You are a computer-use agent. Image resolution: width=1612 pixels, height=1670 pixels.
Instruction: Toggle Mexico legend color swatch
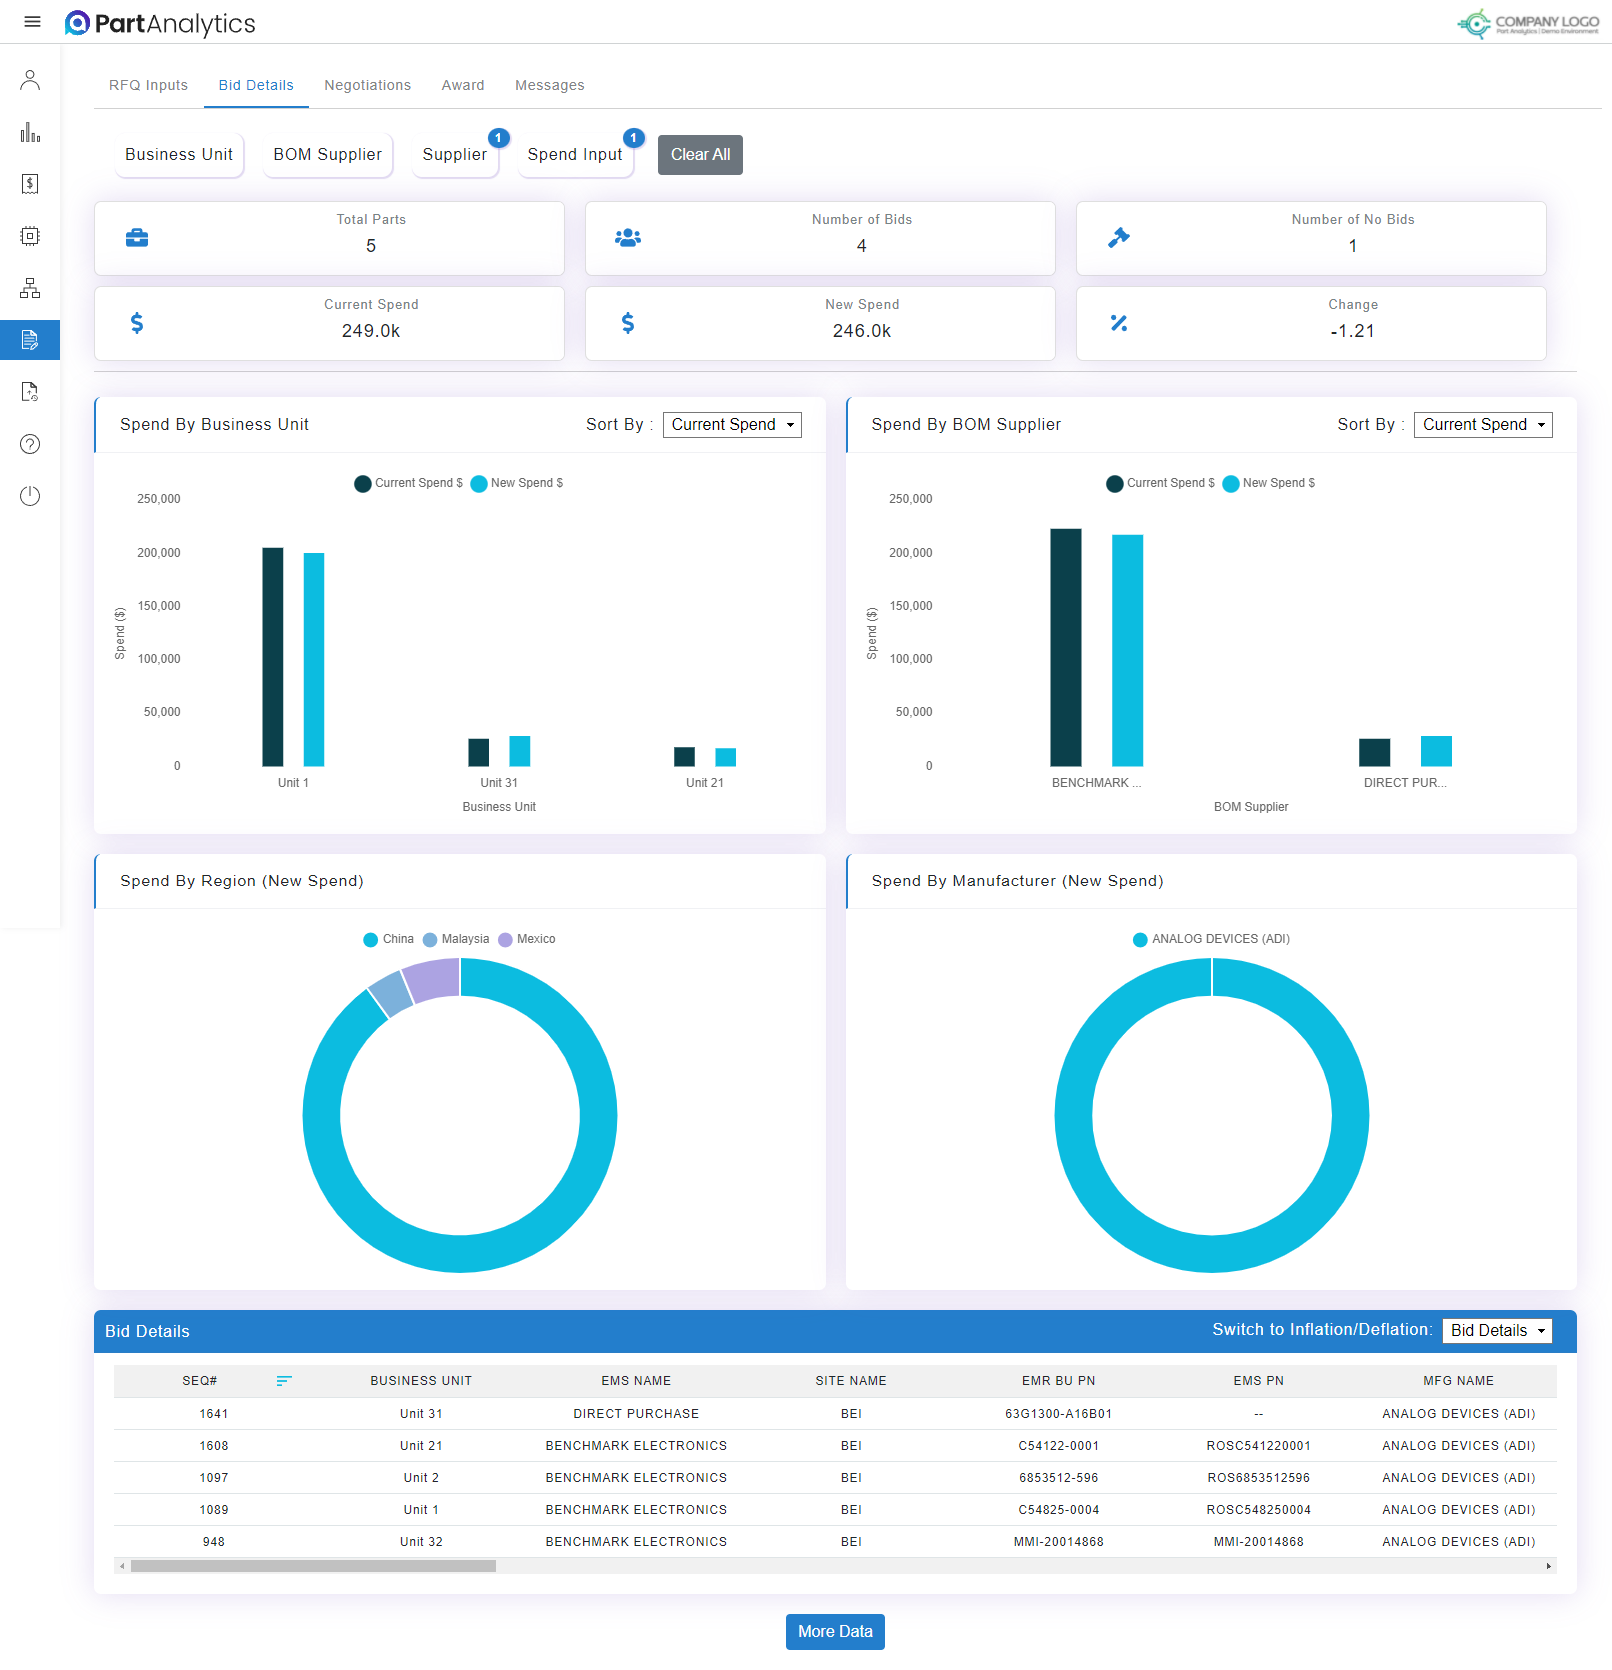(505, 940)
